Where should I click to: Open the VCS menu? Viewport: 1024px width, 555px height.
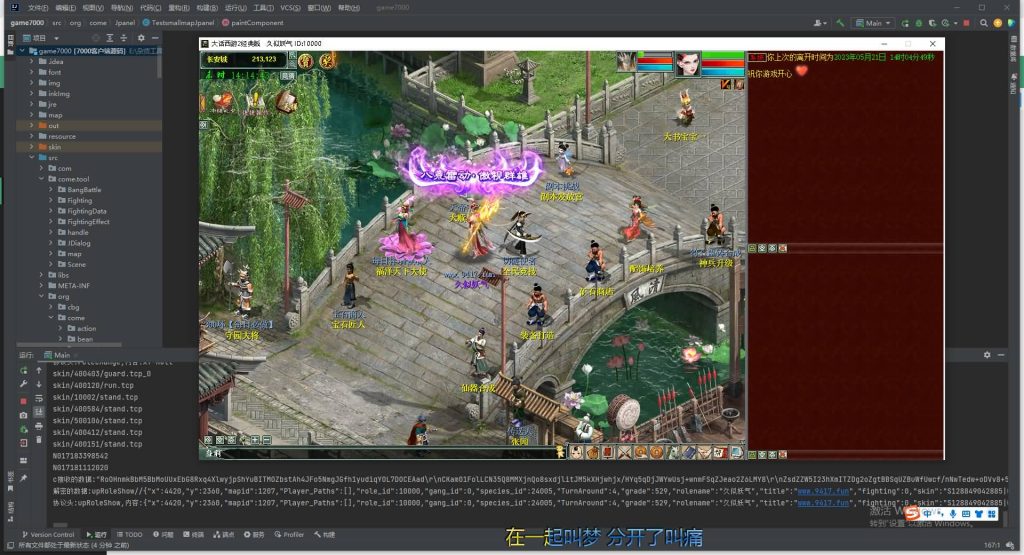(x=289, y=7)
